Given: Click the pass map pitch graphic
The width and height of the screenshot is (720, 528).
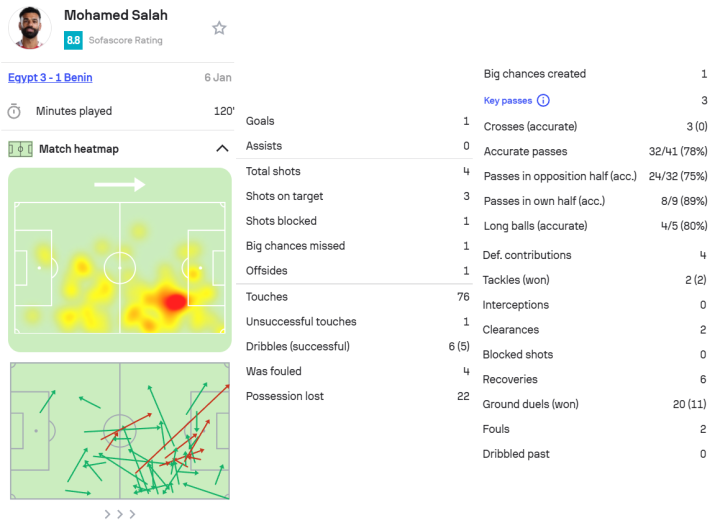Looking at the screenshot, I should [120, 430].
